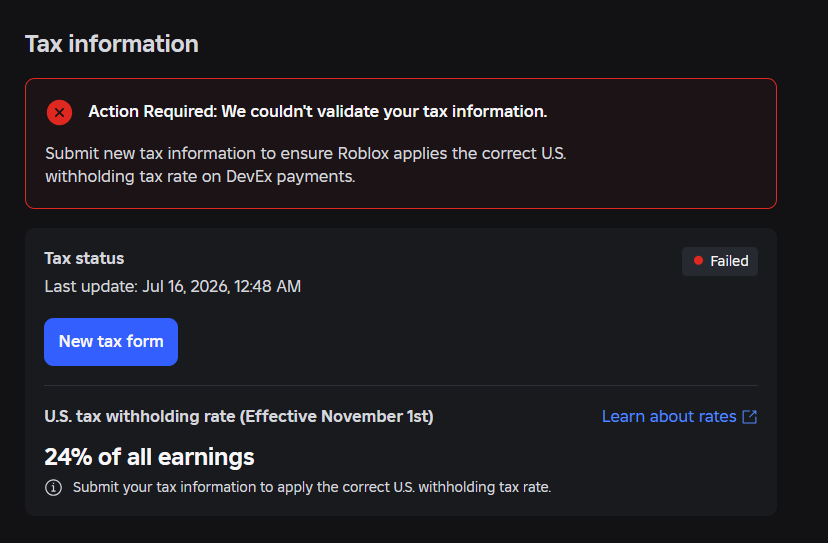This screenshot has height=543, width=828.
Task: Select the 24% of all earnings text
Action: coord(149,457)
